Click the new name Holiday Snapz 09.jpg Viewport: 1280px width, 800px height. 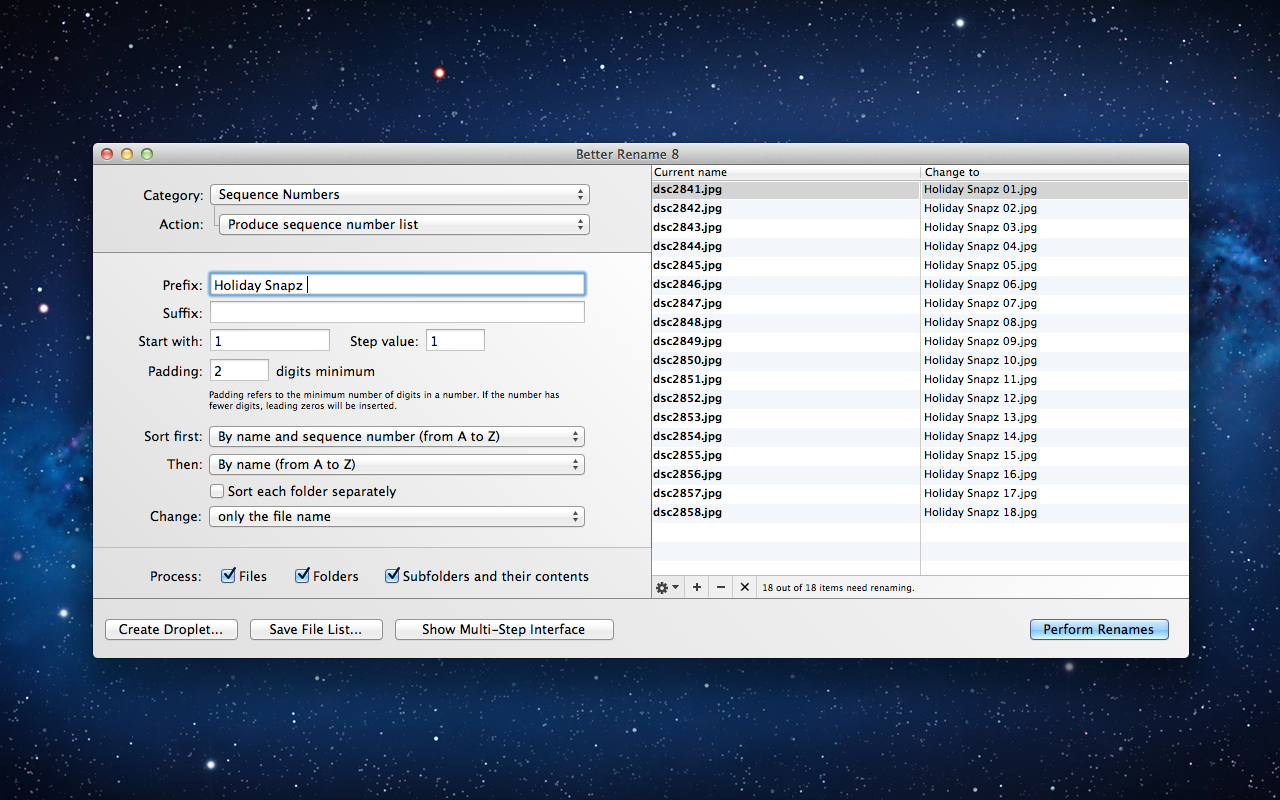tap(980, 341)
